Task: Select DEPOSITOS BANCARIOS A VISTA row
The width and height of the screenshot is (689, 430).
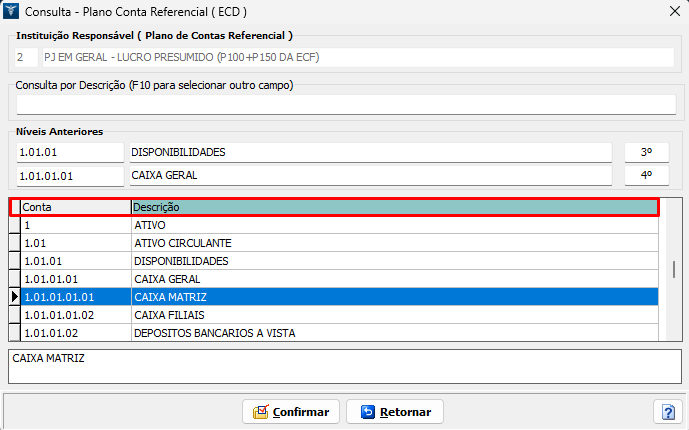Action: pos(394,333)
